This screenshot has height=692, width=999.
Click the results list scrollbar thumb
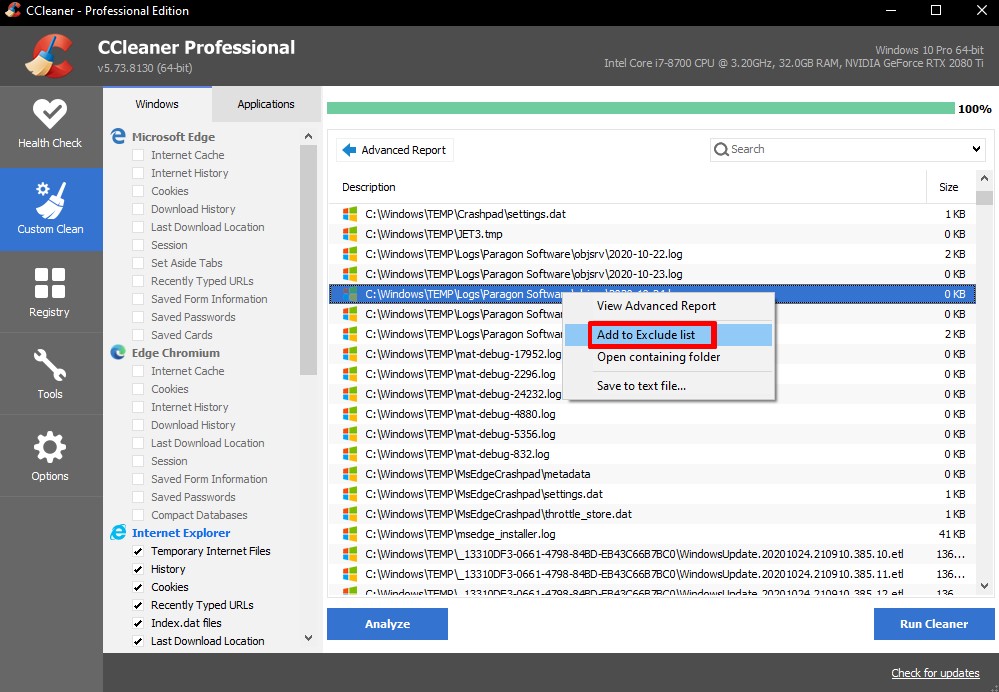984,198
